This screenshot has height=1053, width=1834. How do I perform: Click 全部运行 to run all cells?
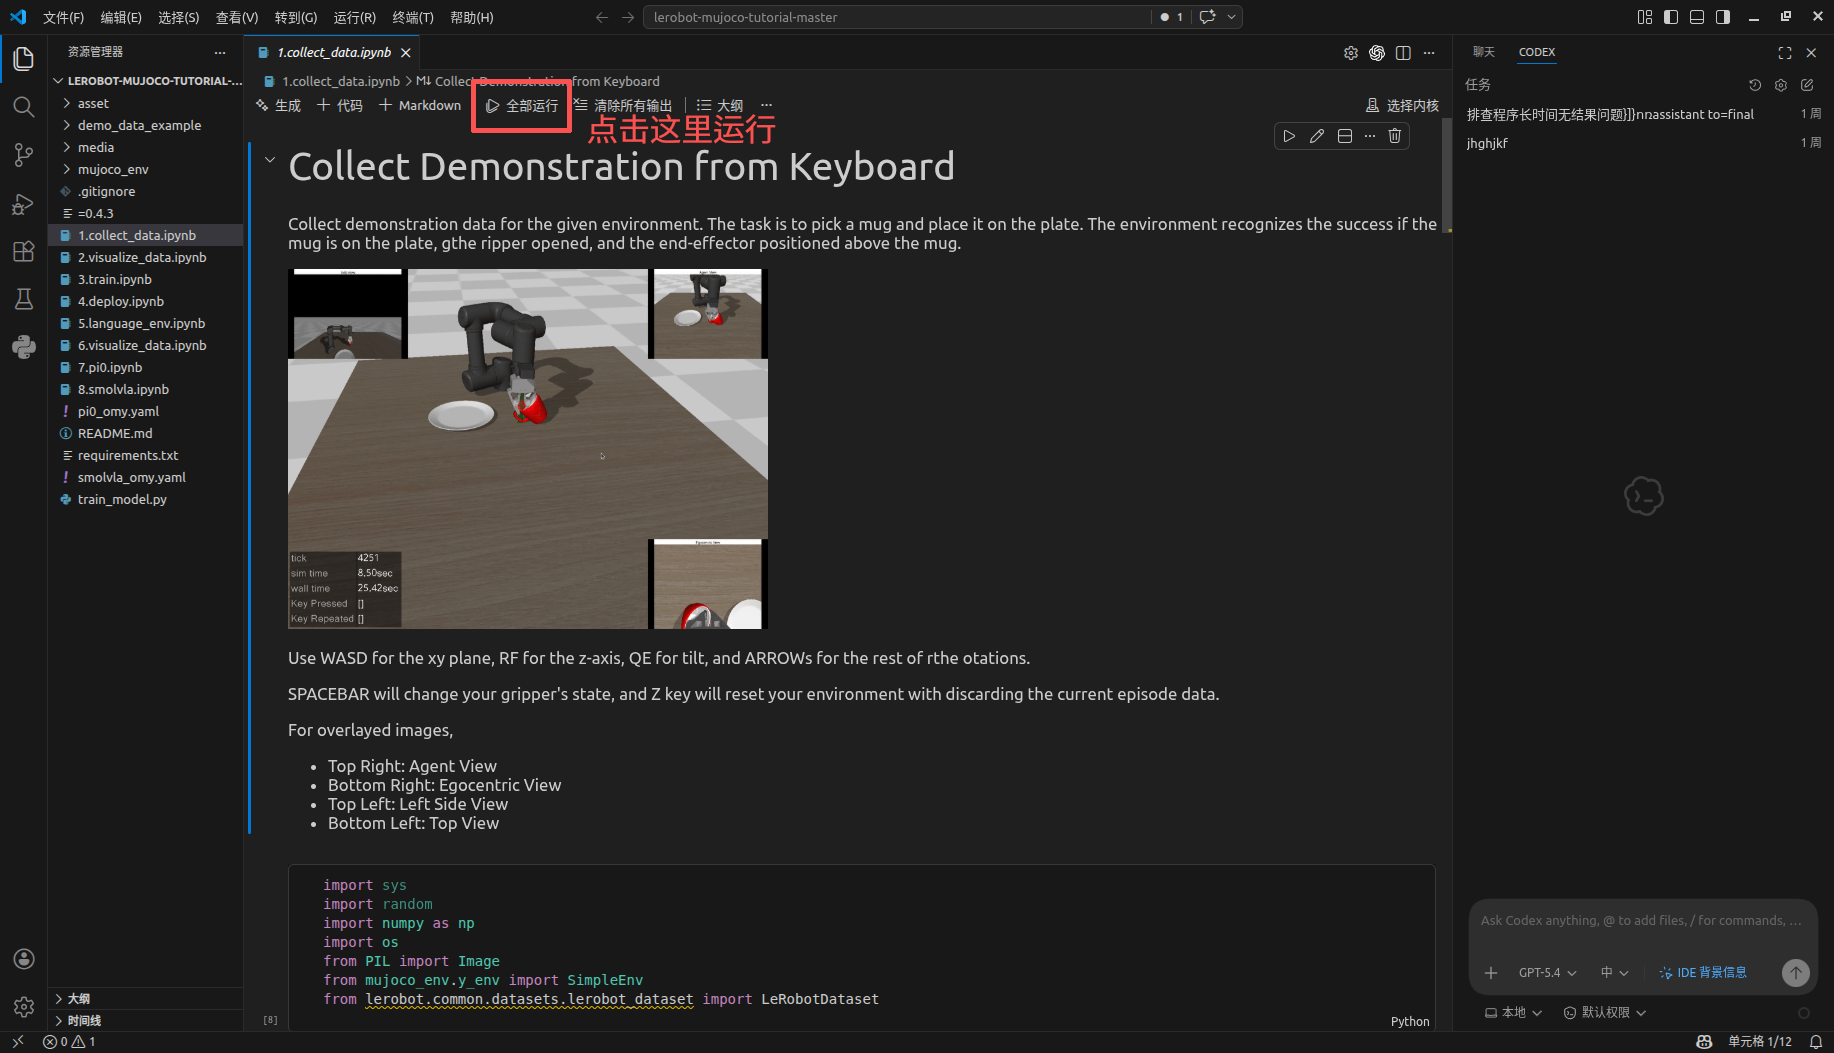[522, 106]
